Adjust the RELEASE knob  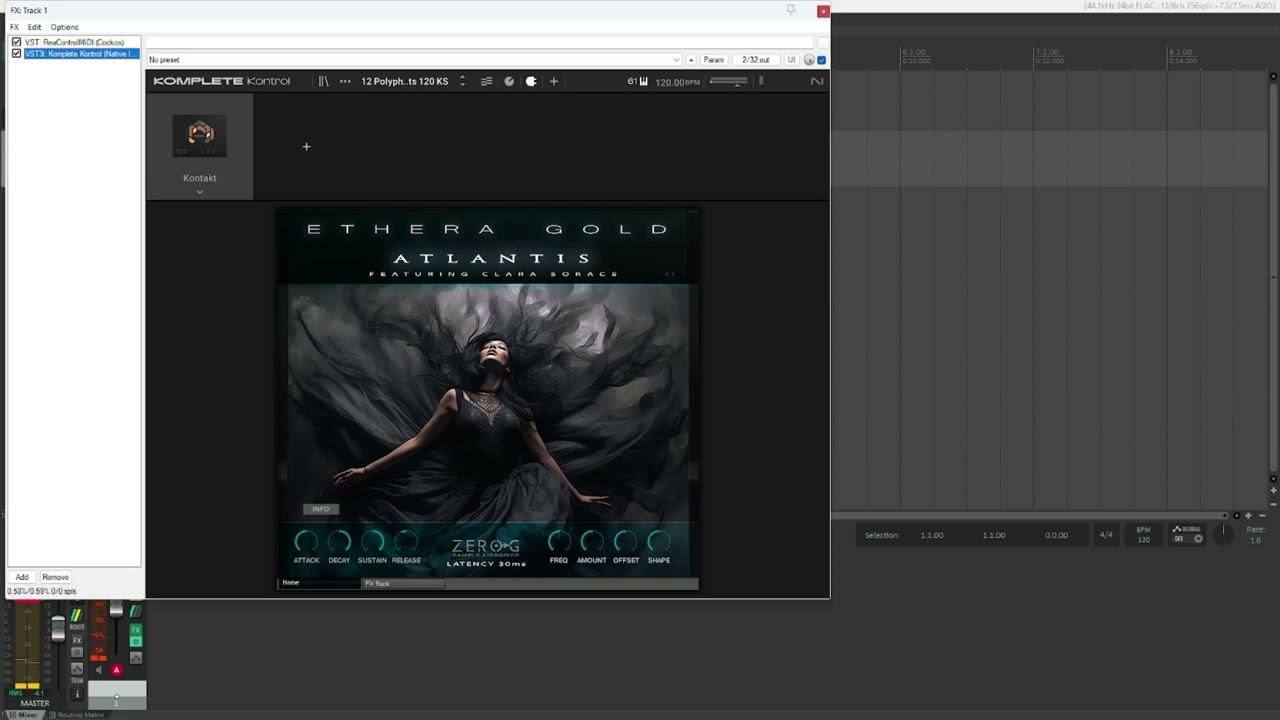(x=406, y=541)
